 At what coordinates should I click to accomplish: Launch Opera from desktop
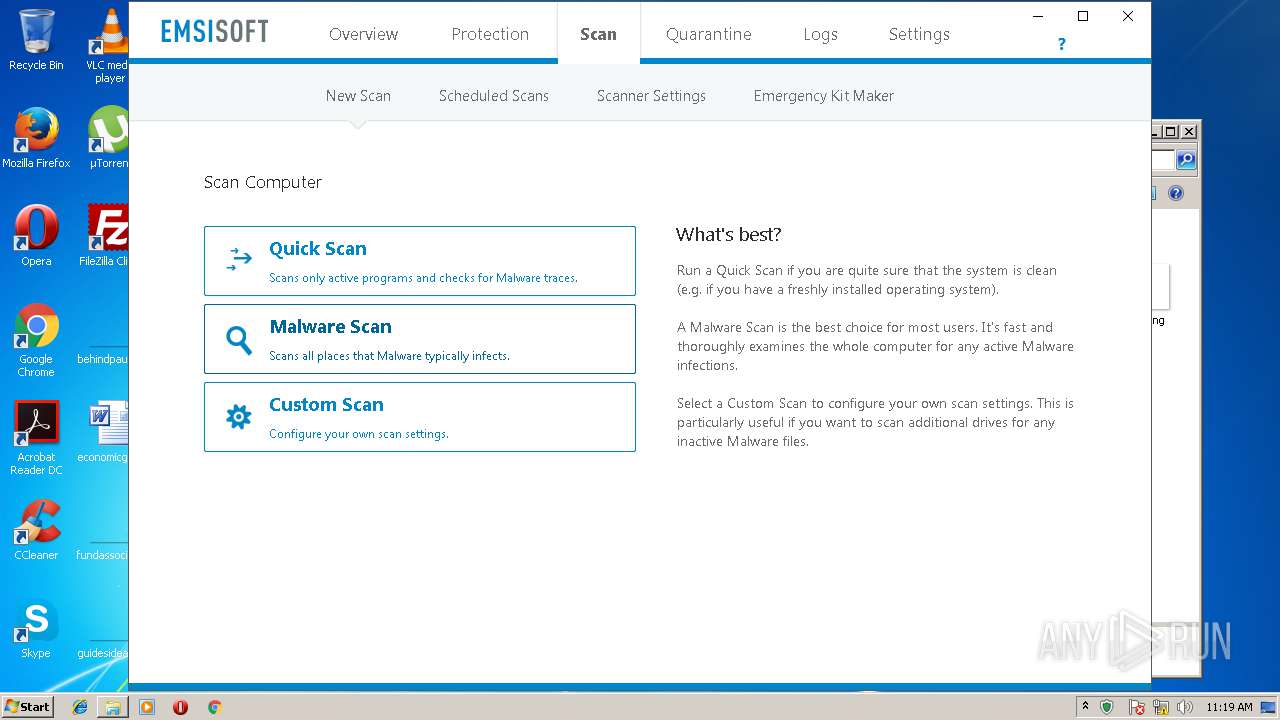point(36,236)
